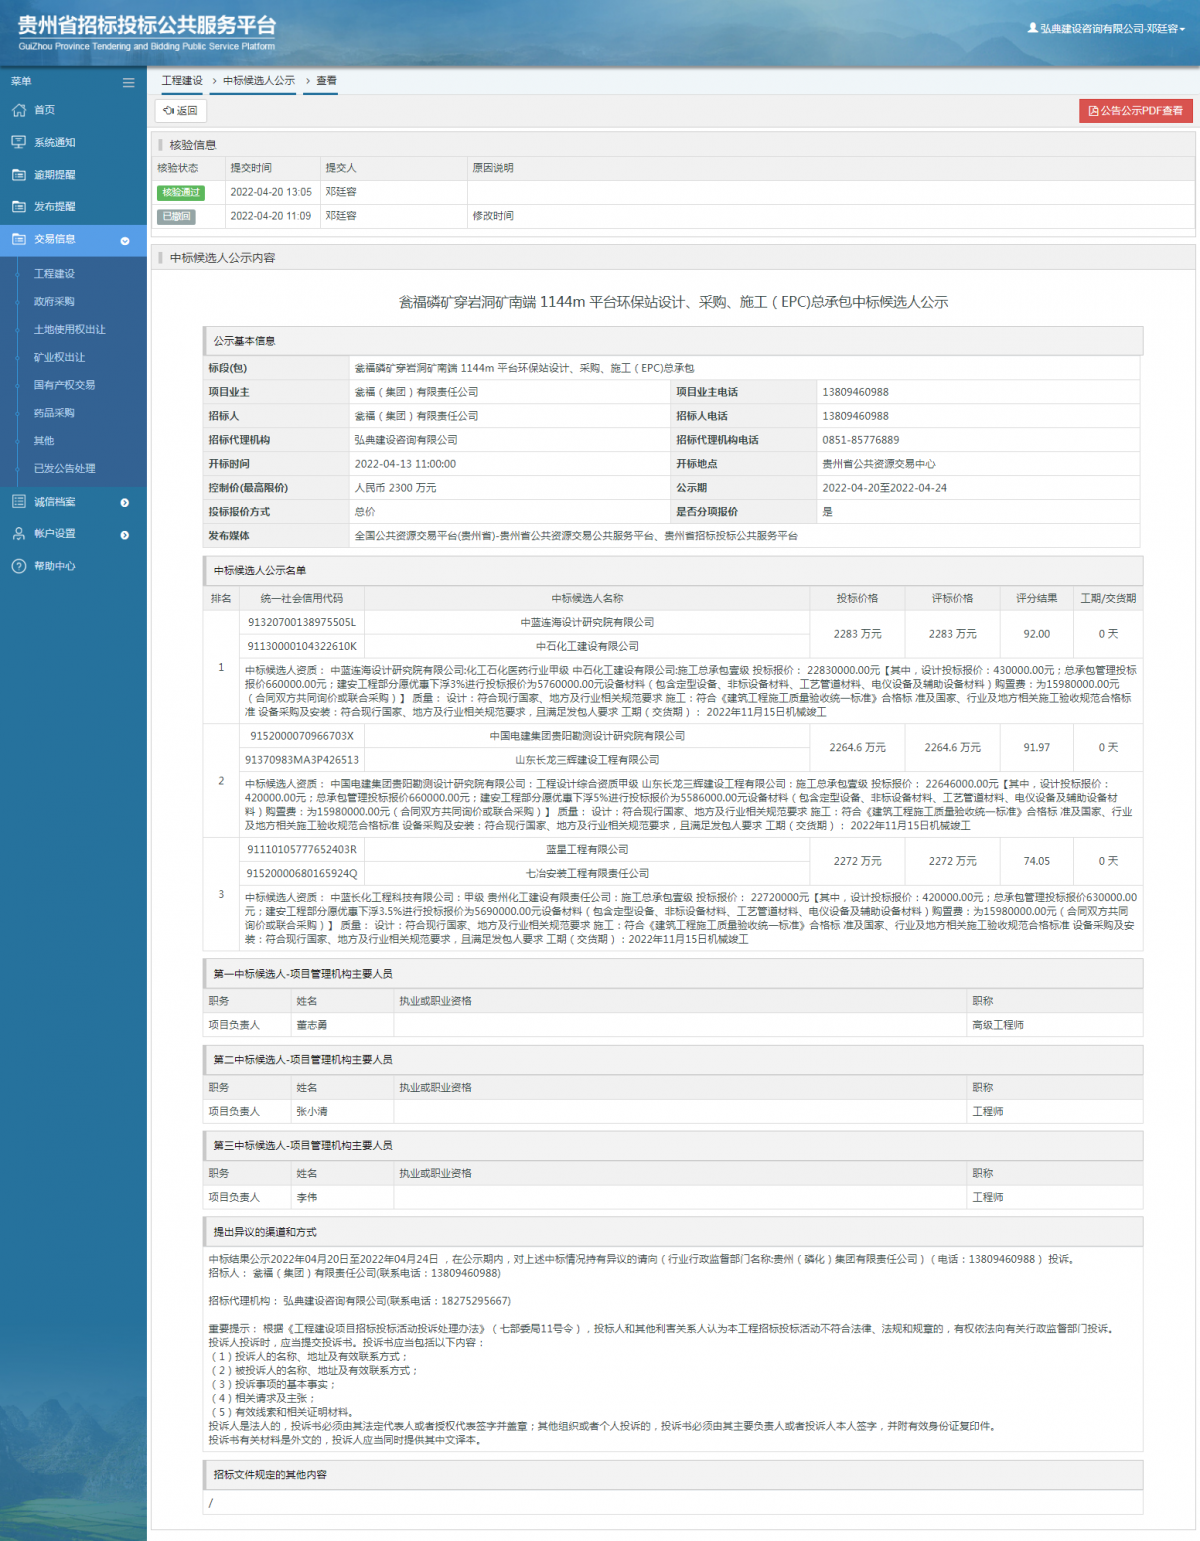Click company 七冶安装工程有限责任公司

pyautogui.click(x=587, y=873)
